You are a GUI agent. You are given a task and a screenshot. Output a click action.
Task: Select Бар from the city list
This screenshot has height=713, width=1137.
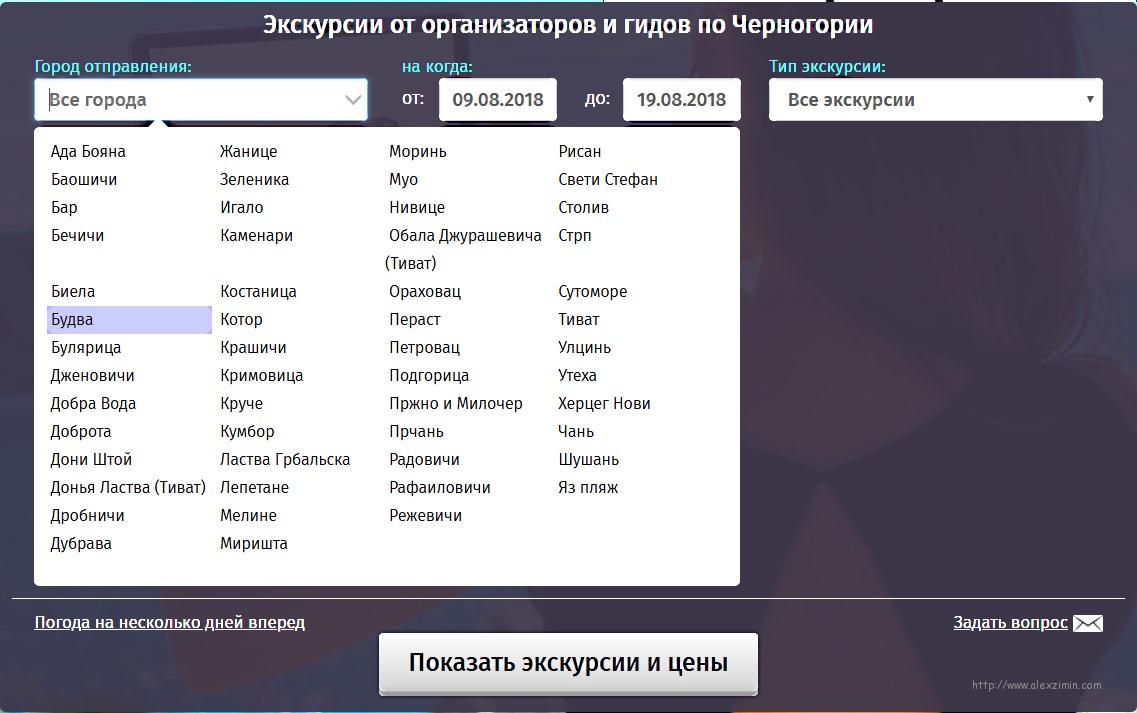(x=64, y=207)
